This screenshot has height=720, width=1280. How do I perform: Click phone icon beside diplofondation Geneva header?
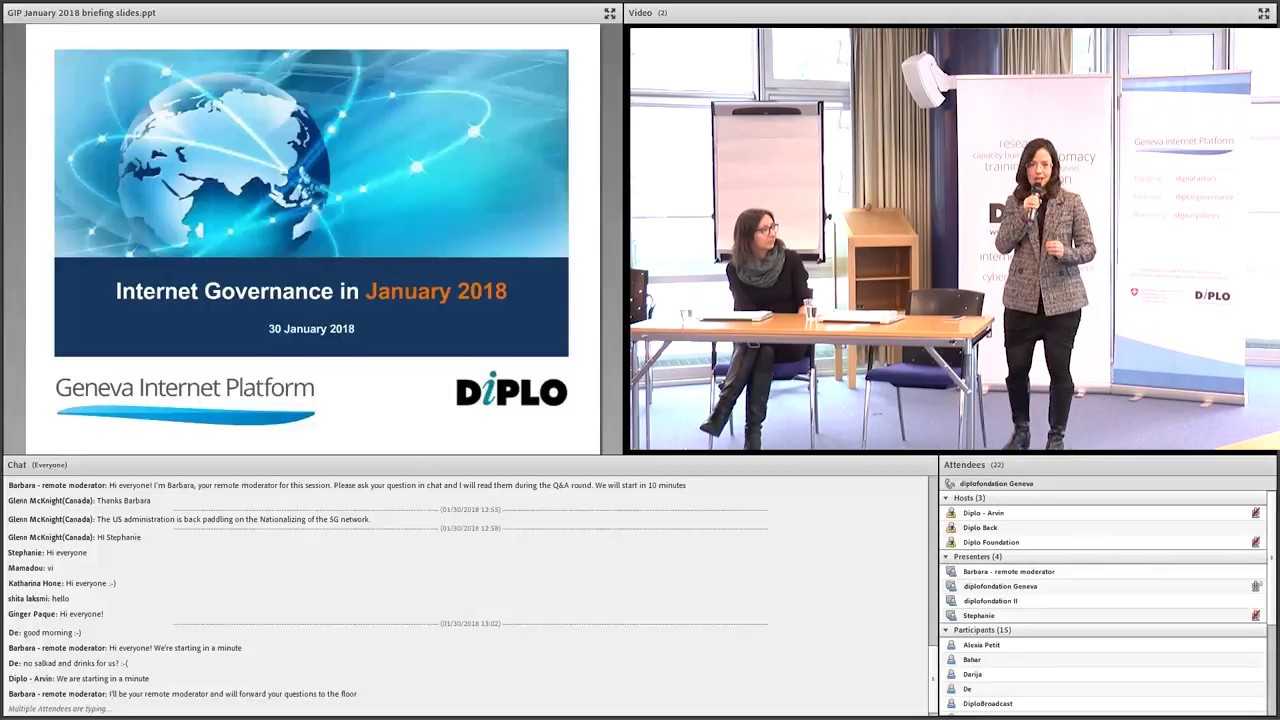click(950, 484)
